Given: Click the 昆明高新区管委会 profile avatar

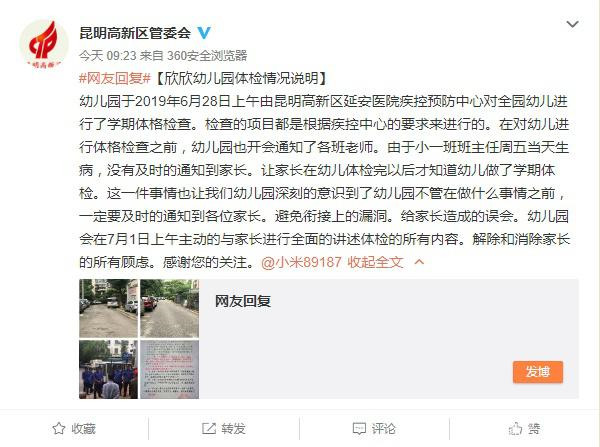Looking at the screenshot, I should point(44,44).
